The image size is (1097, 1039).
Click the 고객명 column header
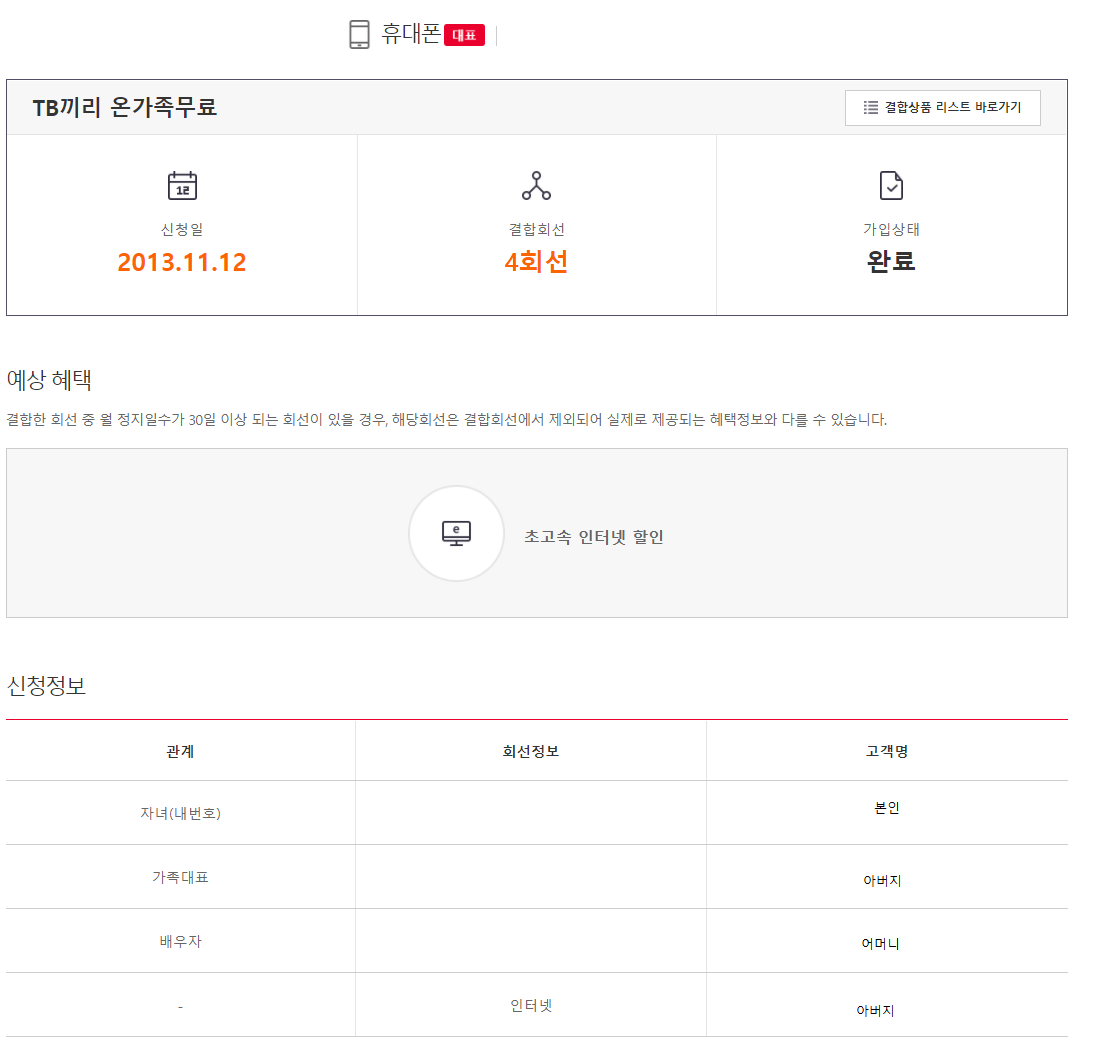886,751
